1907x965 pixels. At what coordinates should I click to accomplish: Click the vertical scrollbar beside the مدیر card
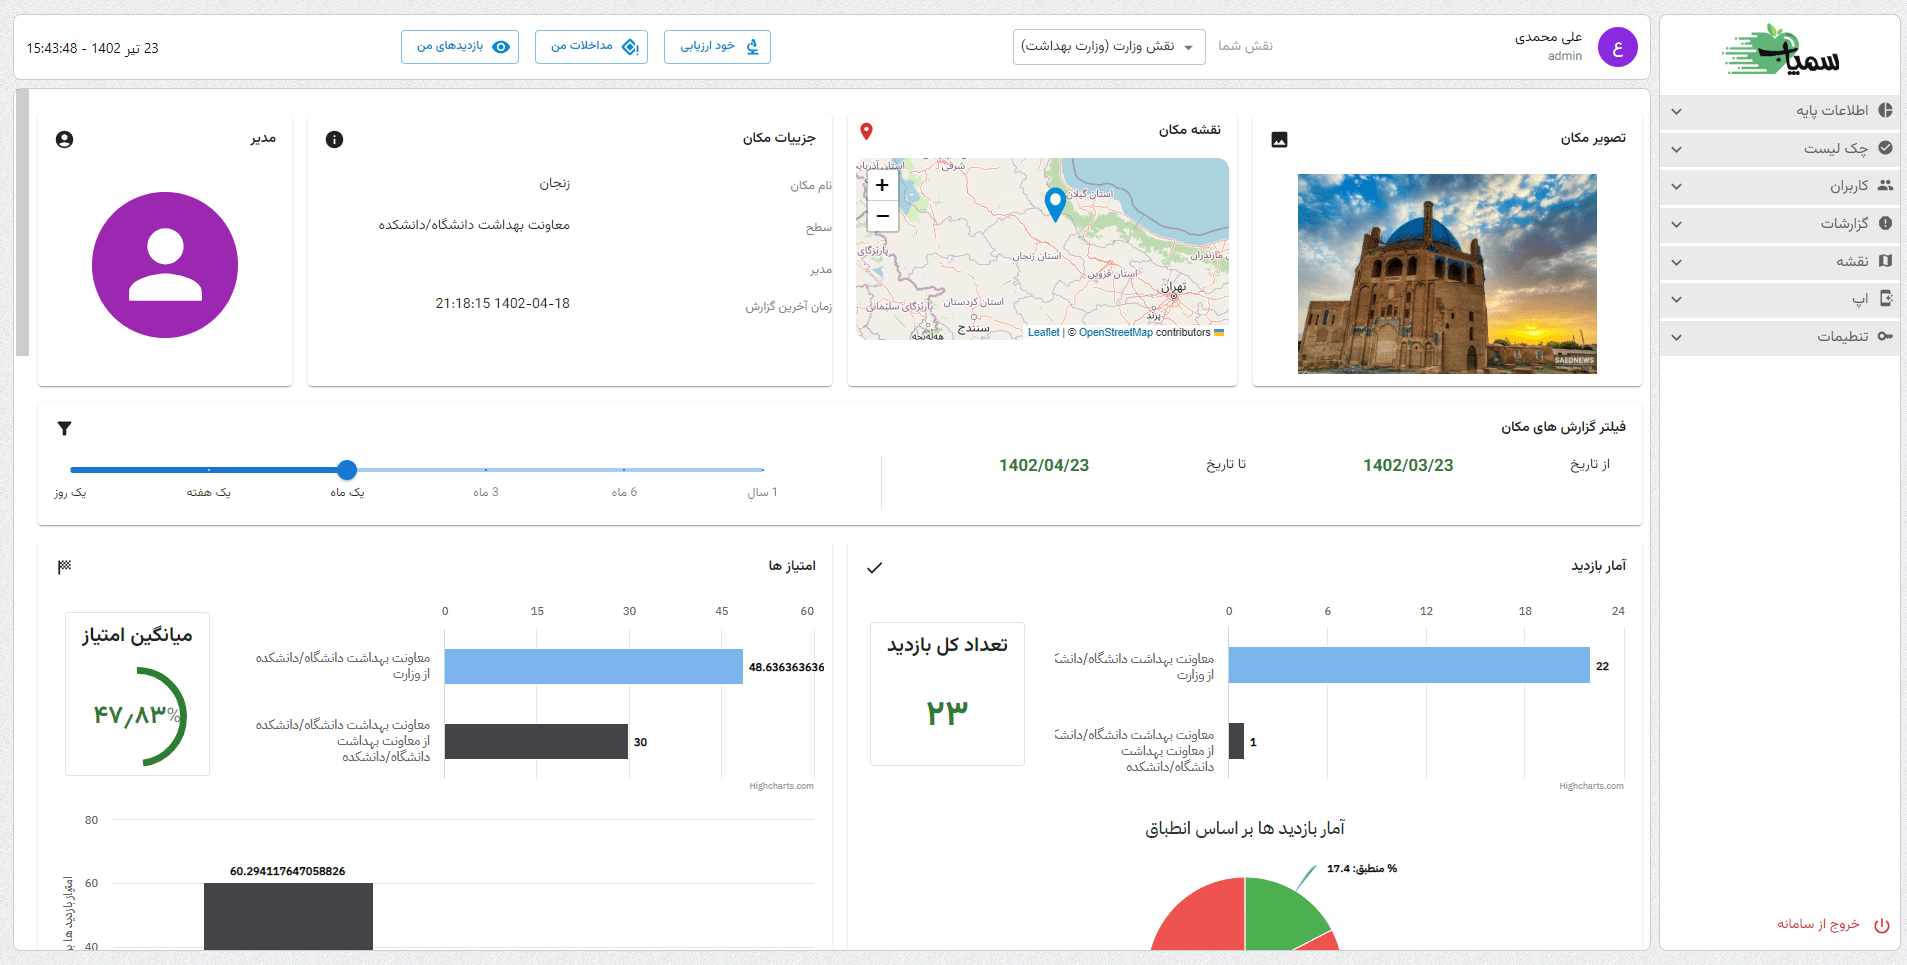pos(22,222)
